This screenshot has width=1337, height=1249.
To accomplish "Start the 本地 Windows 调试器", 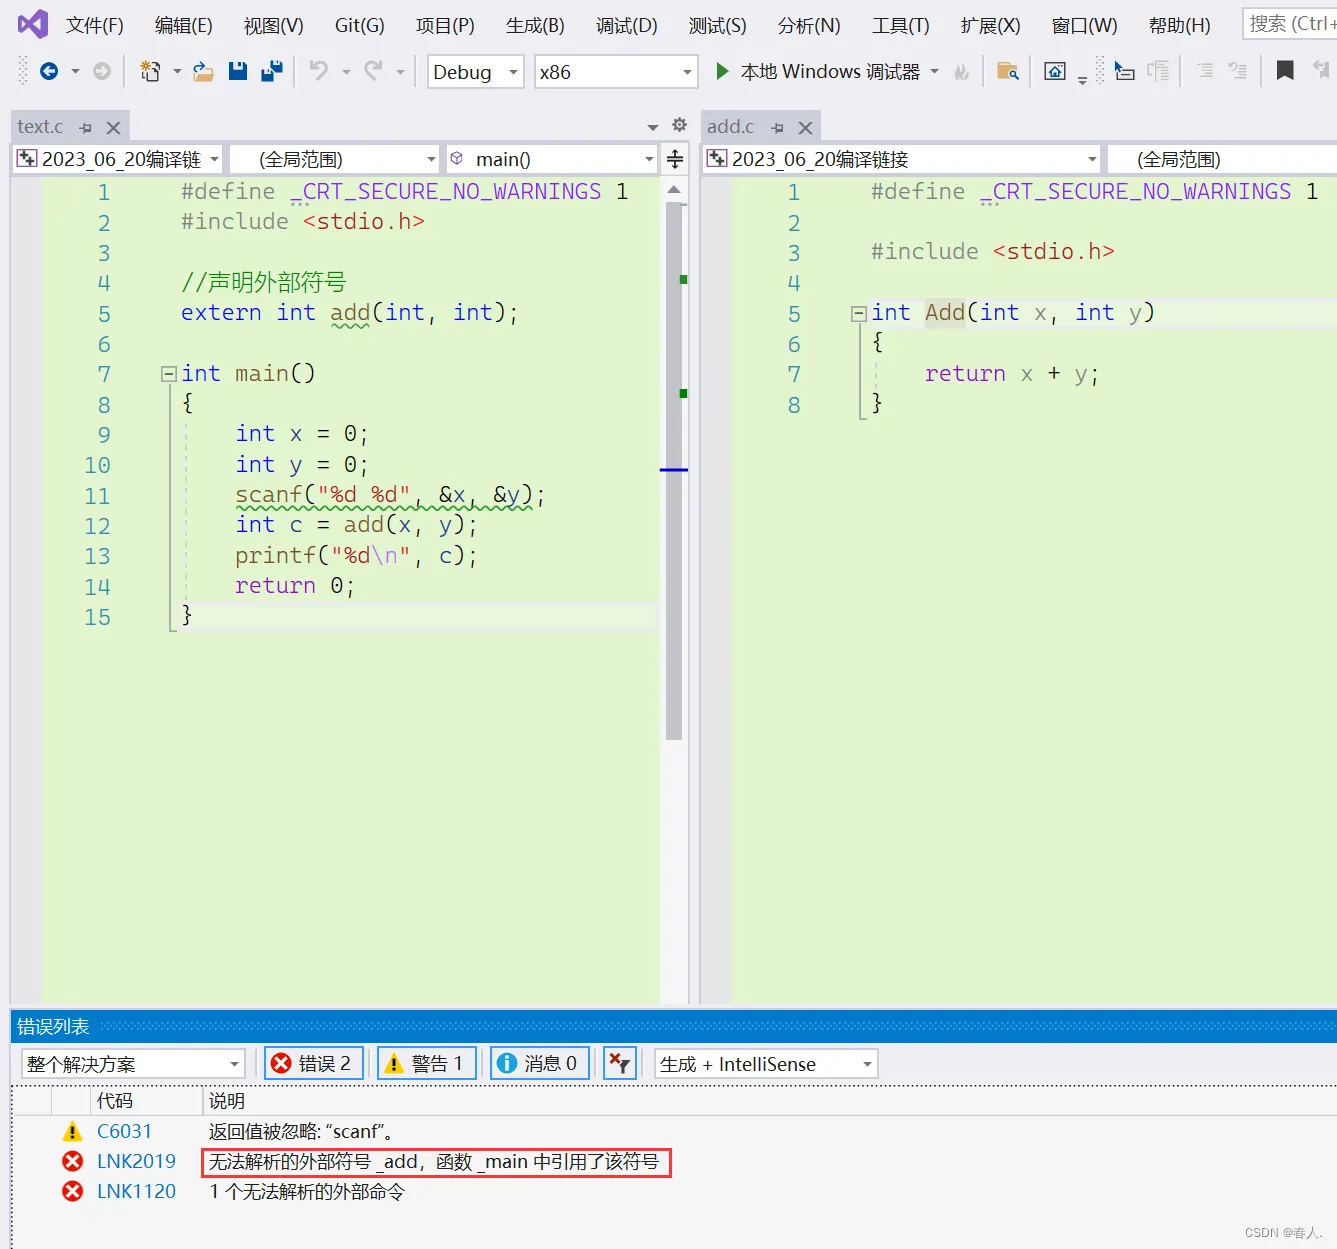I will (818, 71).
